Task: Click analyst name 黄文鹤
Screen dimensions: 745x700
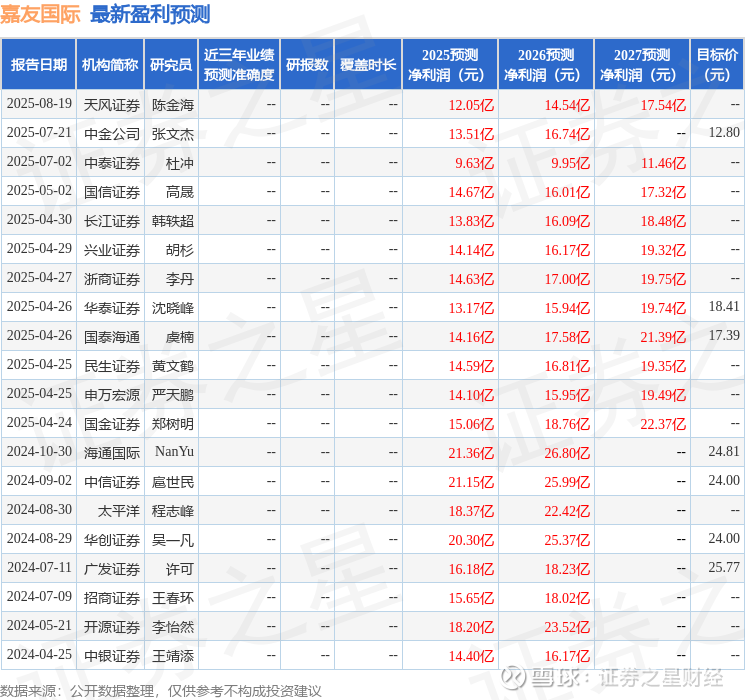Action: [173, 366]
